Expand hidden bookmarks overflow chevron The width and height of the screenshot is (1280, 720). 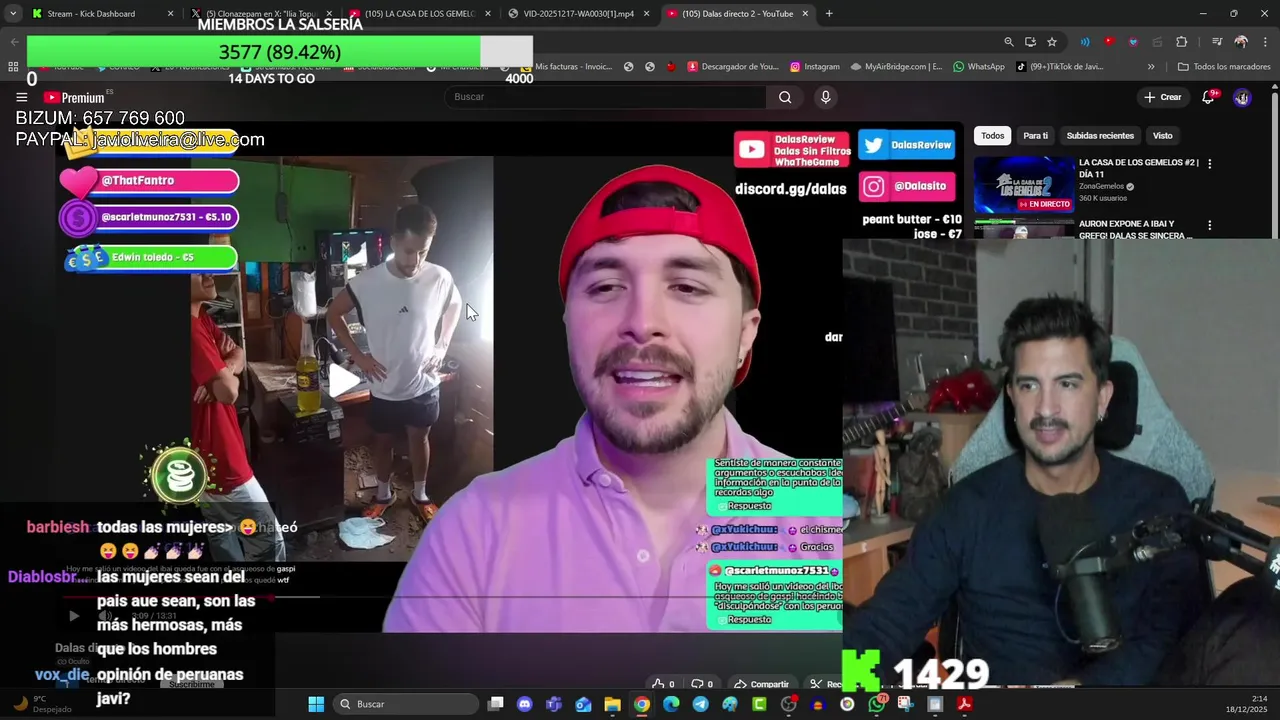1151,67
